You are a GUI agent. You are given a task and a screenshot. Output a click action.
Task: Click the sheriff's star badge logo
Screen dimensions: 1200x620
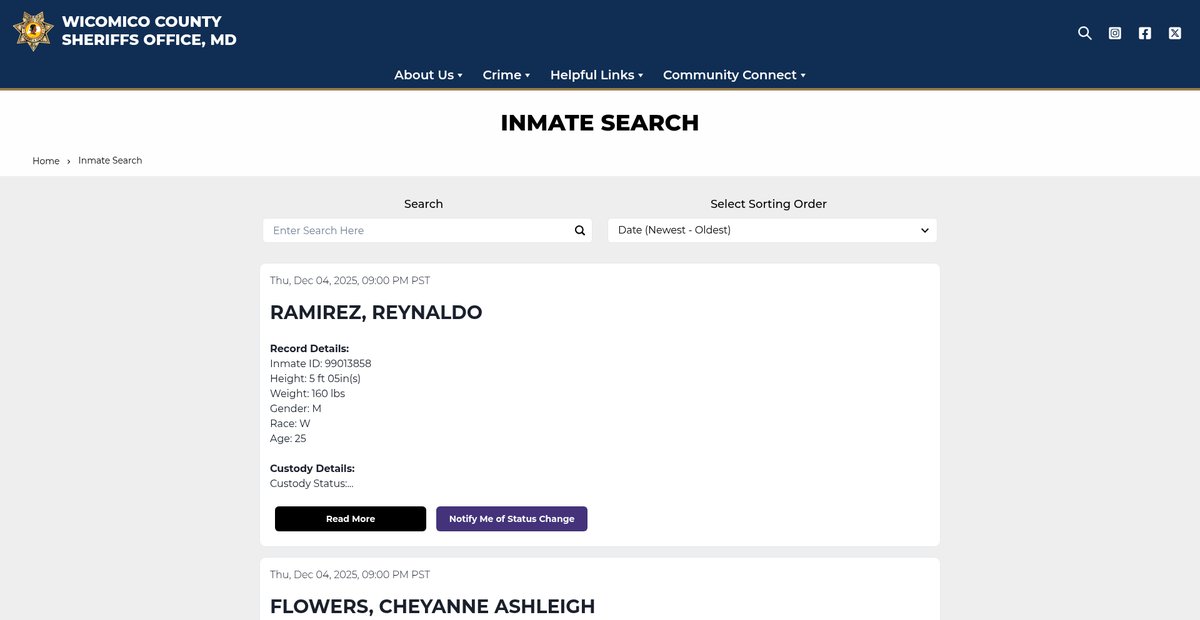tap(33, 31)
